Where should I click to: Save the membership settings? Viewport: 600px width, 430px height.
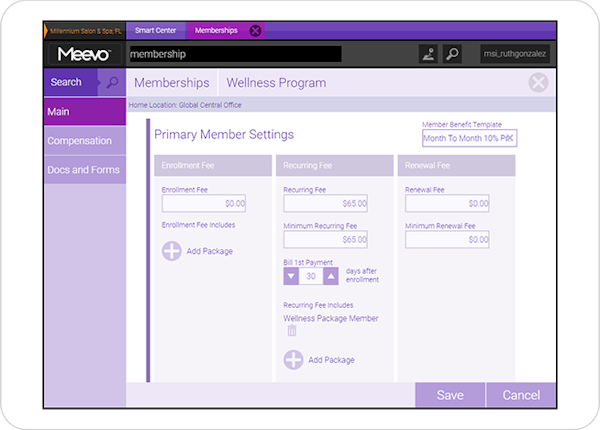pos(450,395)
